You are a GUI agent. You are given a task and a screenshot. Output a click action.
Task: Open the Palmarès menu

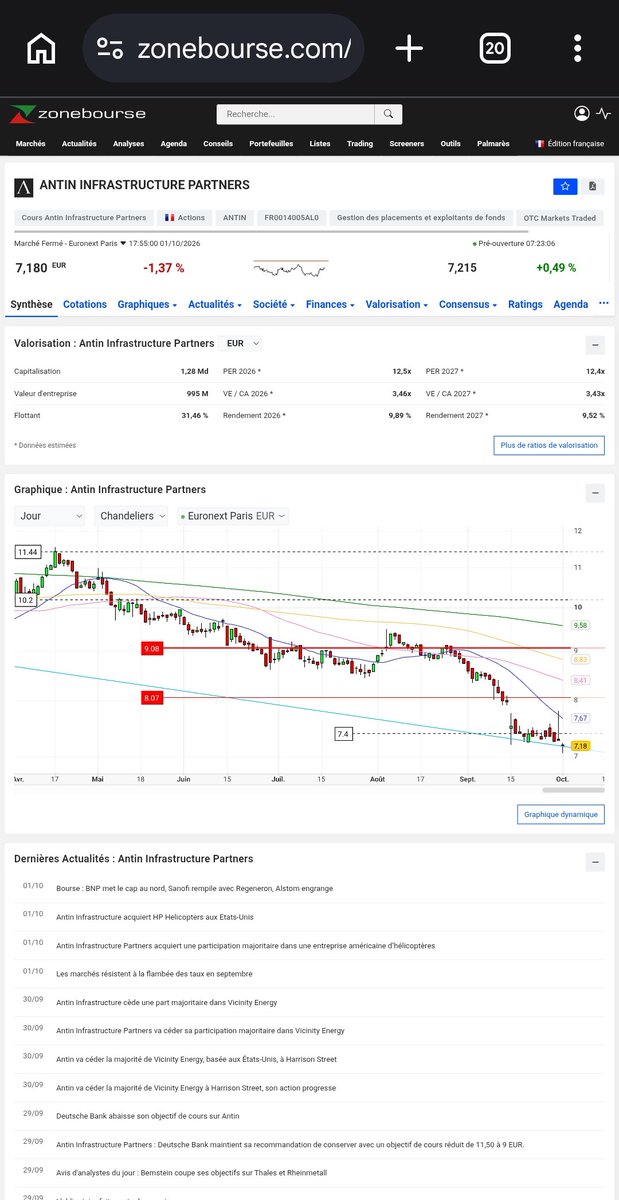pos(492,144)
